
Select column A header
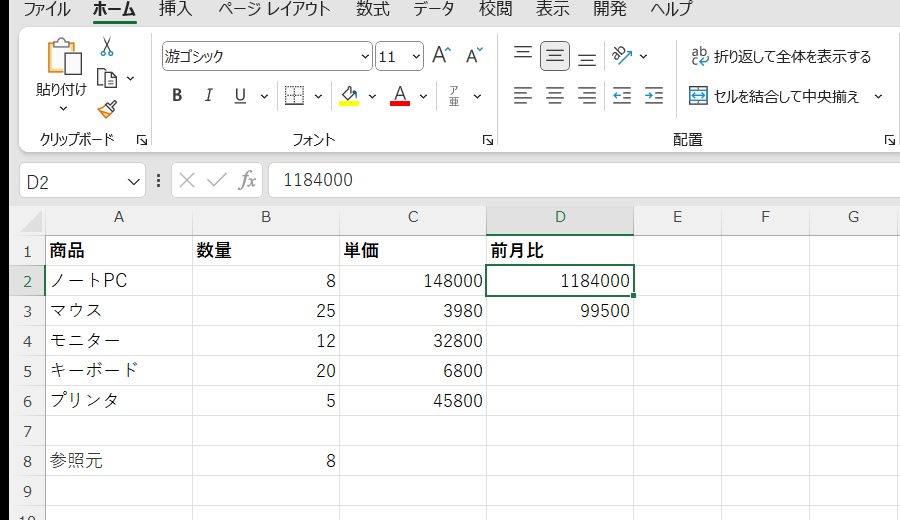pyautogui.click(x=119, y=217)
